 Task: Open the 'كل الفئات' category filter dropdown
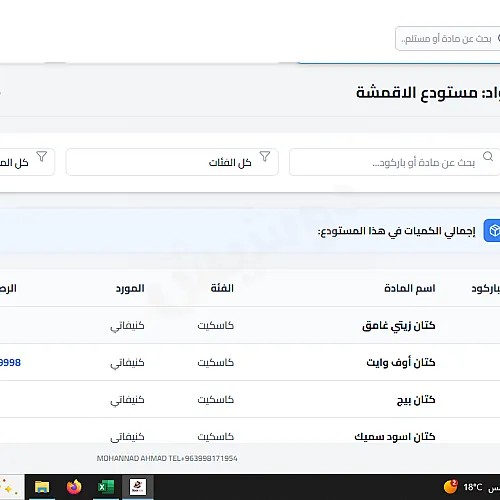(x=172, y=162)
